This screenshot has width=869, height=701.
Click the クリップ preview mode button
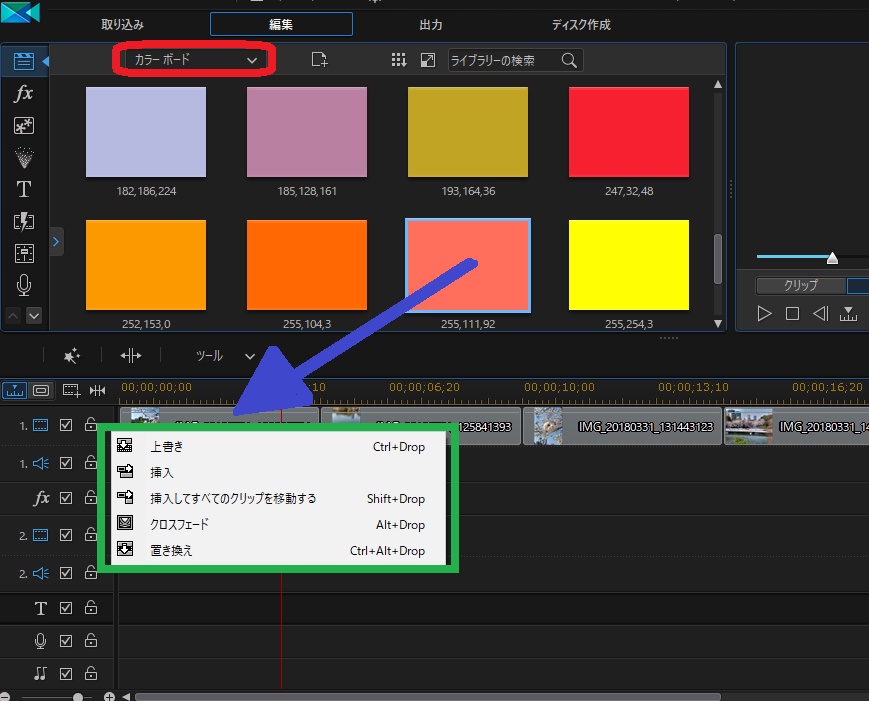pyautogui.click(x=800, y=285)
